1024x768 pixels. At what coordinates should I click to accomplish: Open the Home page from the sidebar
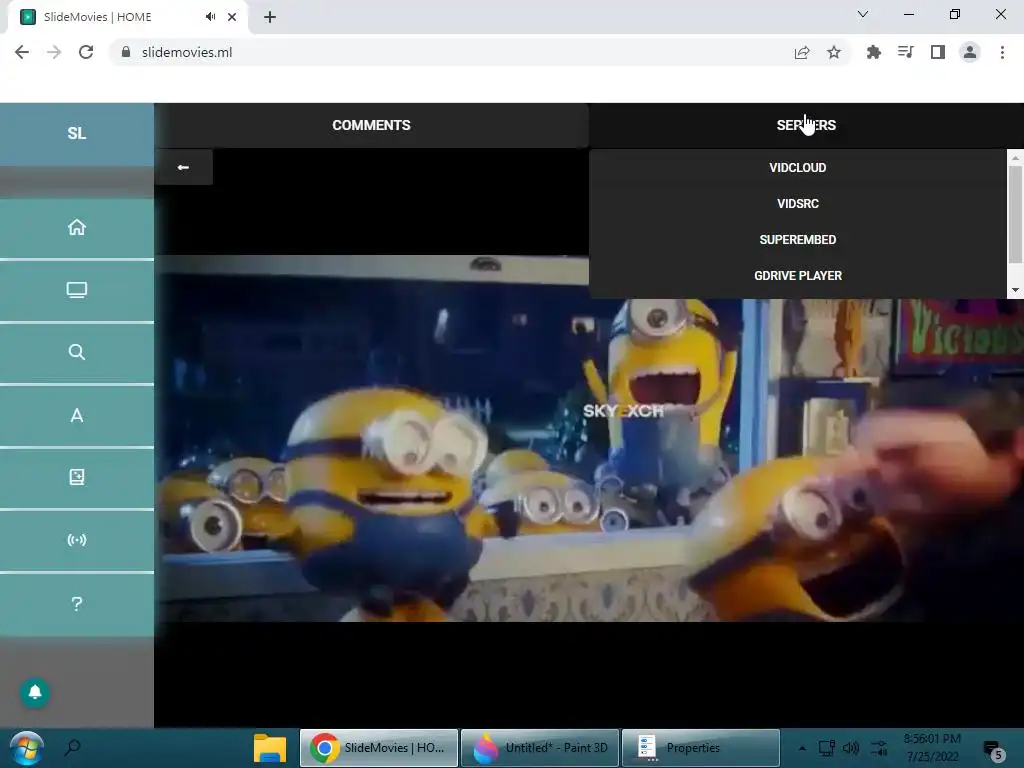(x=76, y=227)
